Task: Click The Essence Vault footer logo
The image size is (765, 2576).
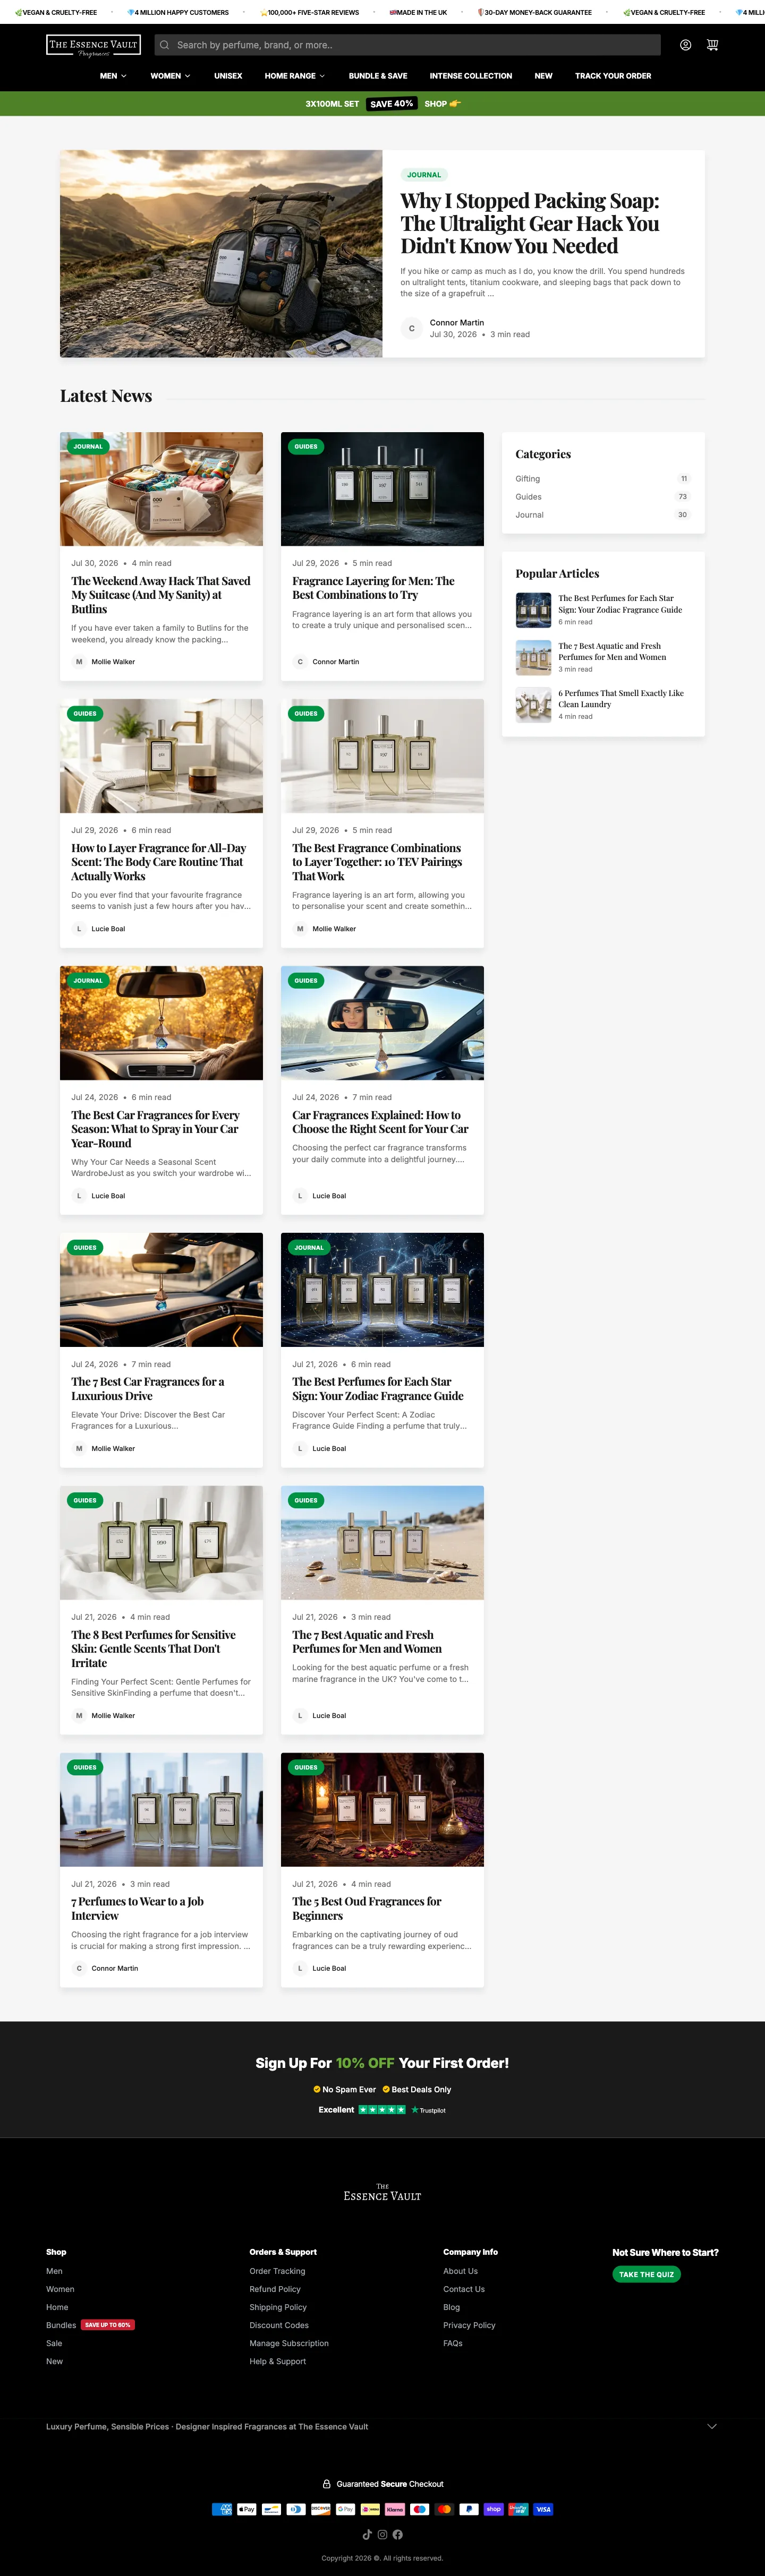Action: point(382,2193)
